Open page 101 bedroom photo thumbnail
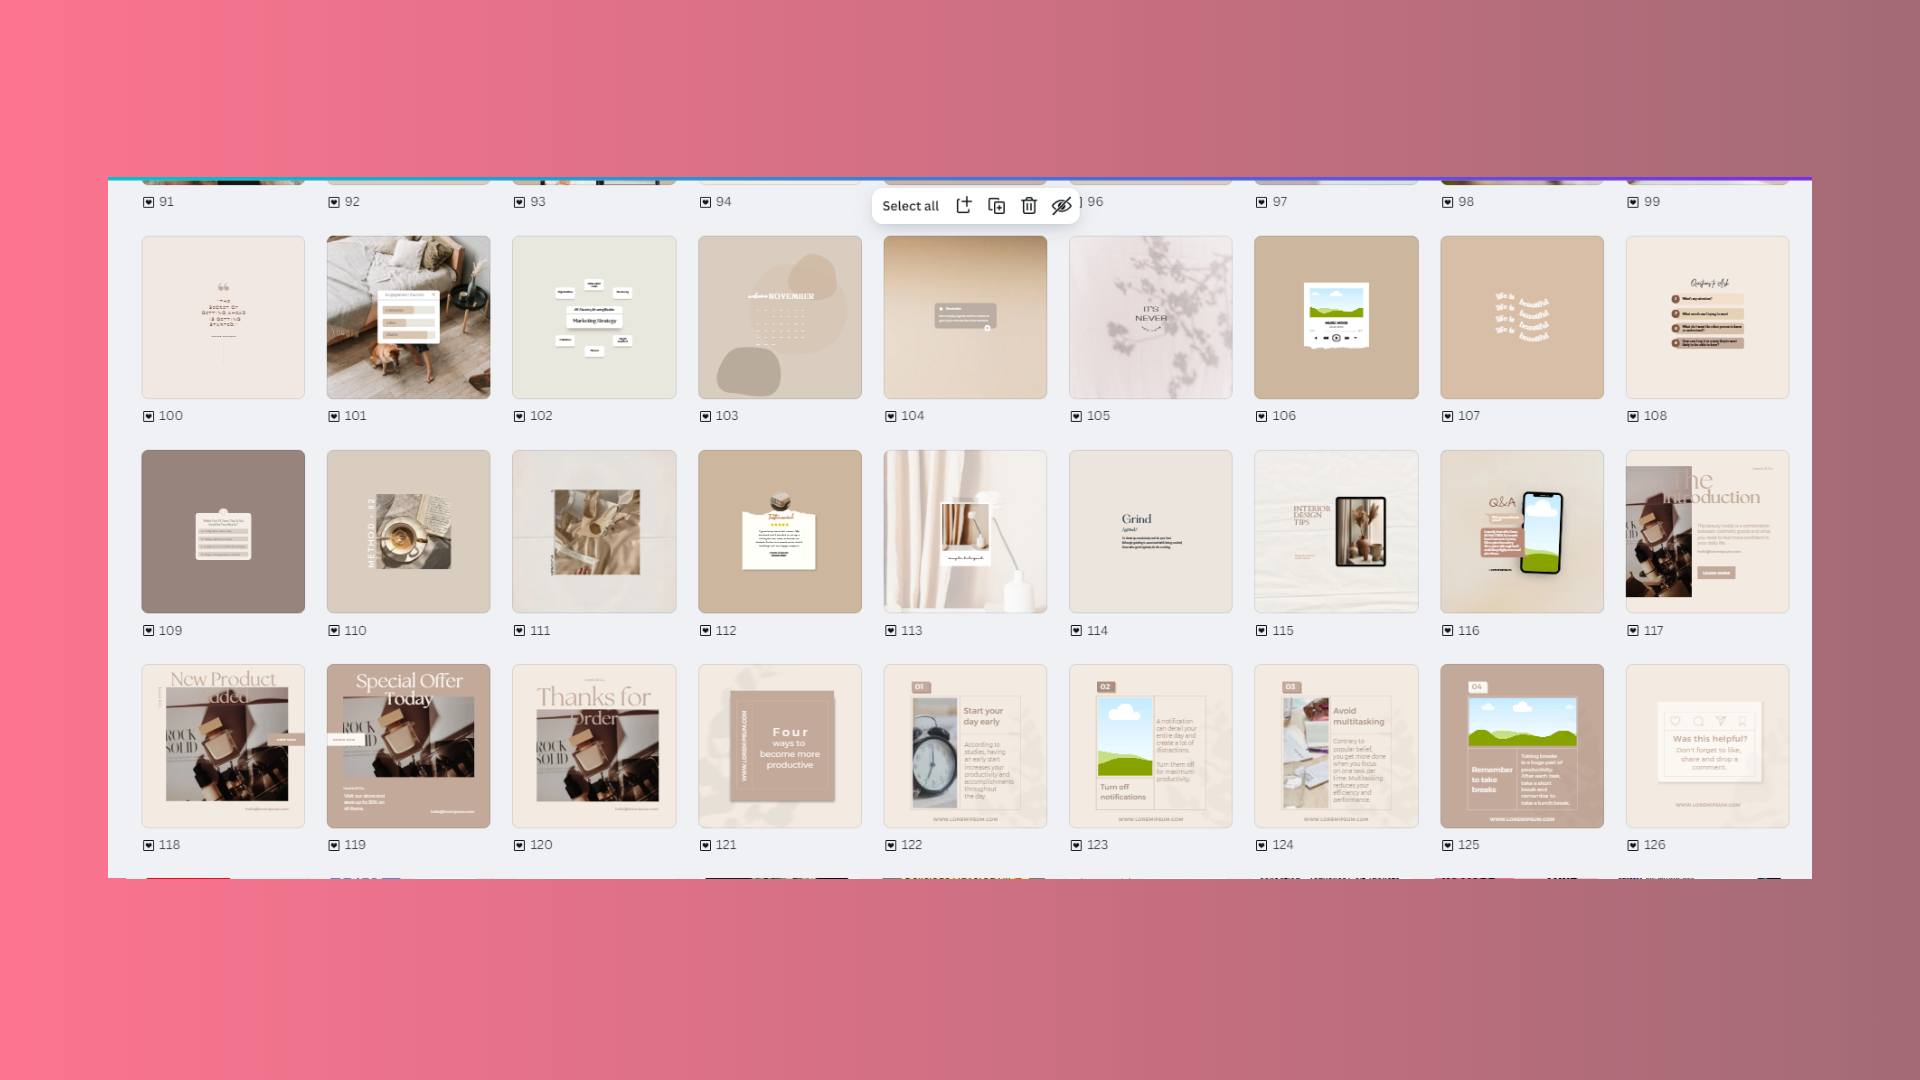This screenshot has width=1920, height=1080. pos(408,317)
